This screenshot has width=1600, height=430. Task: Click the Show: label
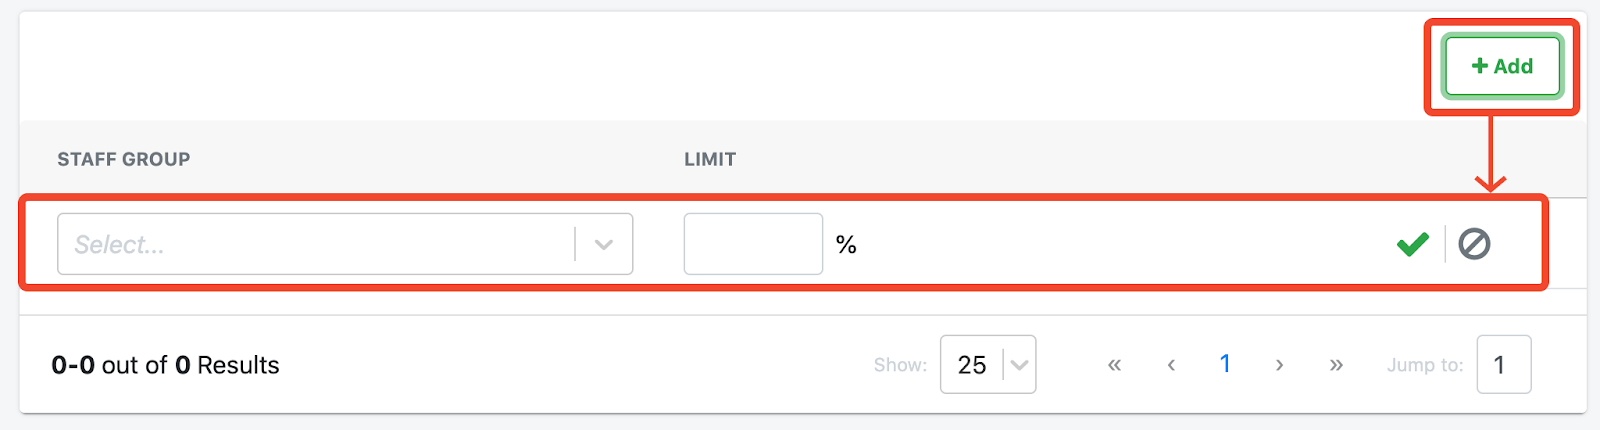click(x=900, y=365)
